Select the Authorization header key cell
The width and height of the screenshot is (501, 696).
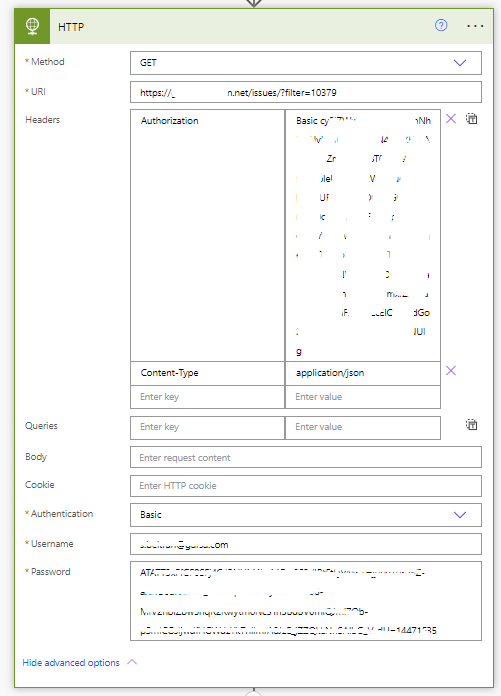pos(207,235)
